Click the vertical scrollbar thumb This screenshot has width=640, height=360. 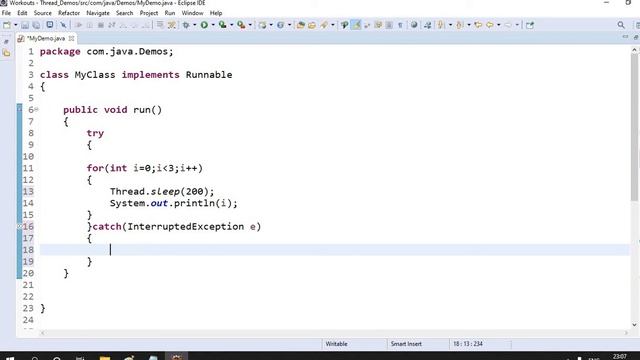[634, 127]
